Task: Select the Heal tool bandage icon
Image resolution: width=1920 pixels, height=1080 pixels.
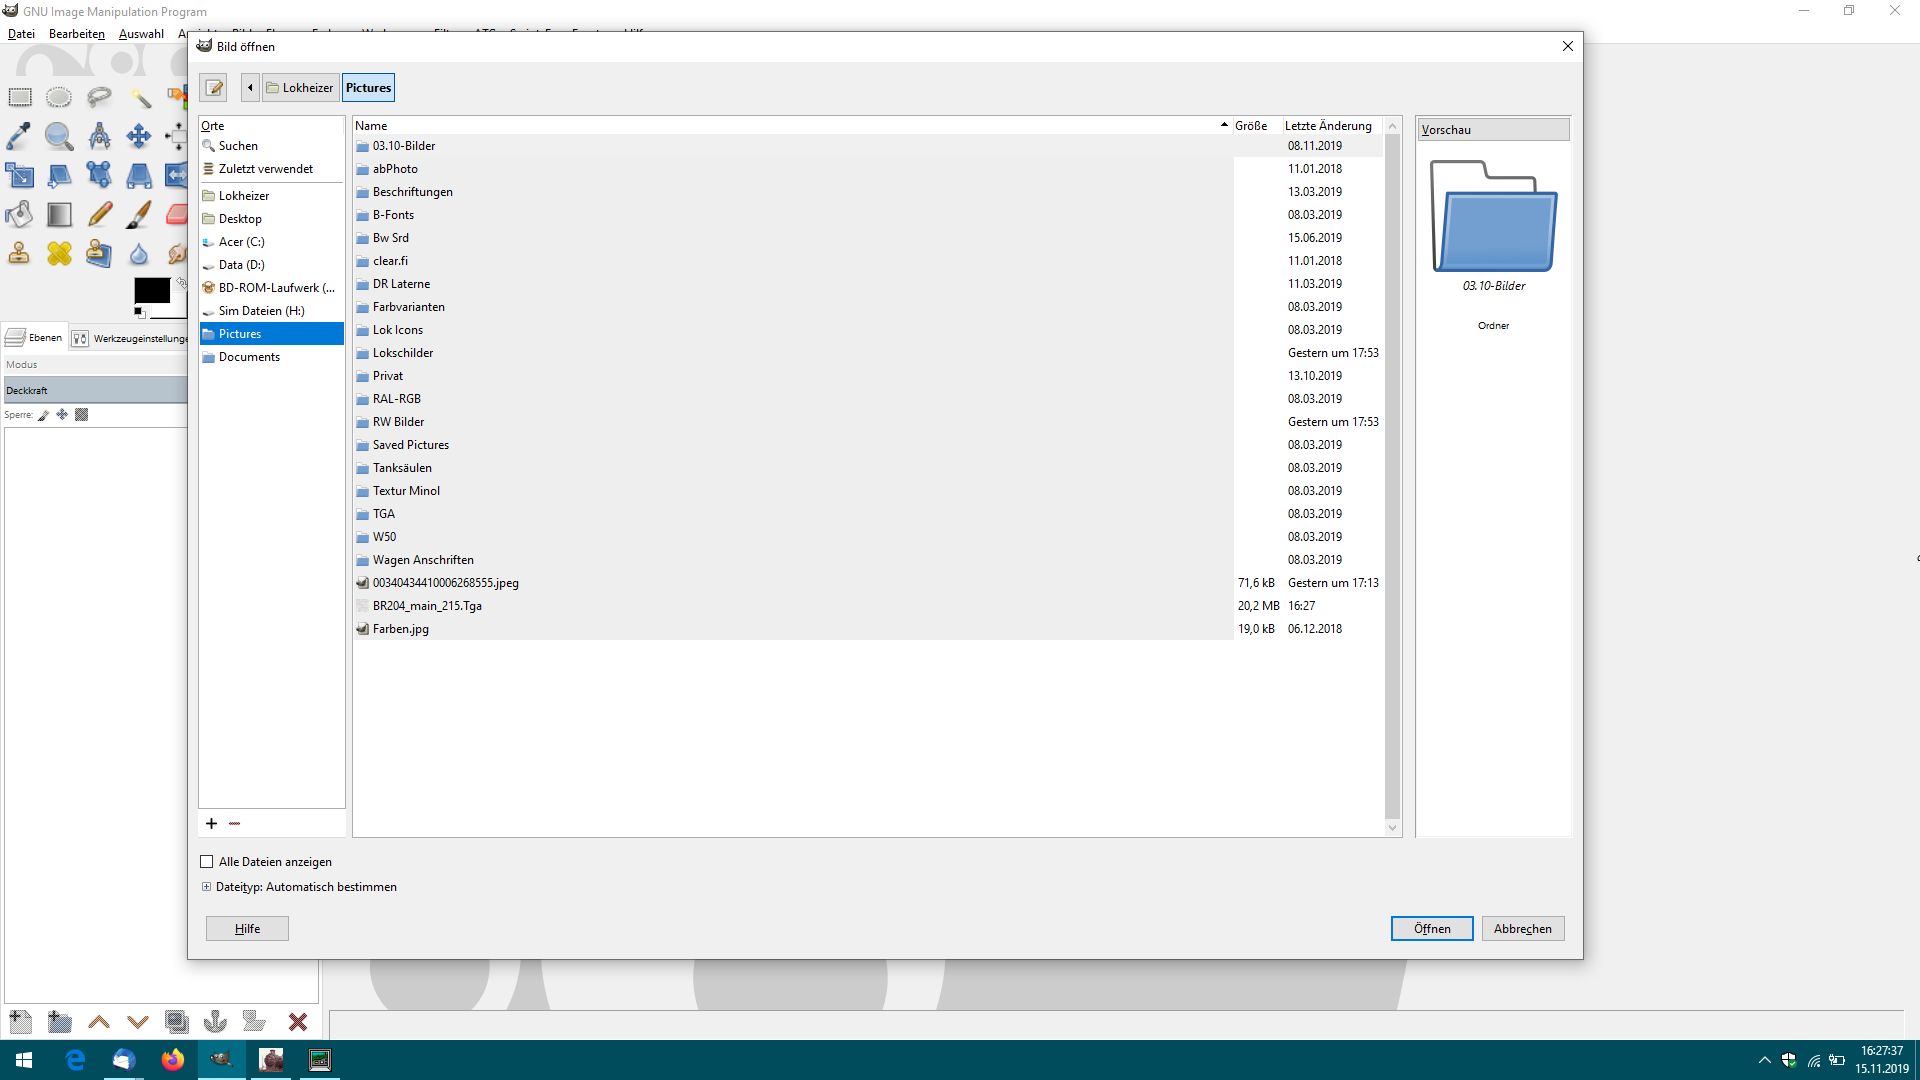Action: (59, 253)
